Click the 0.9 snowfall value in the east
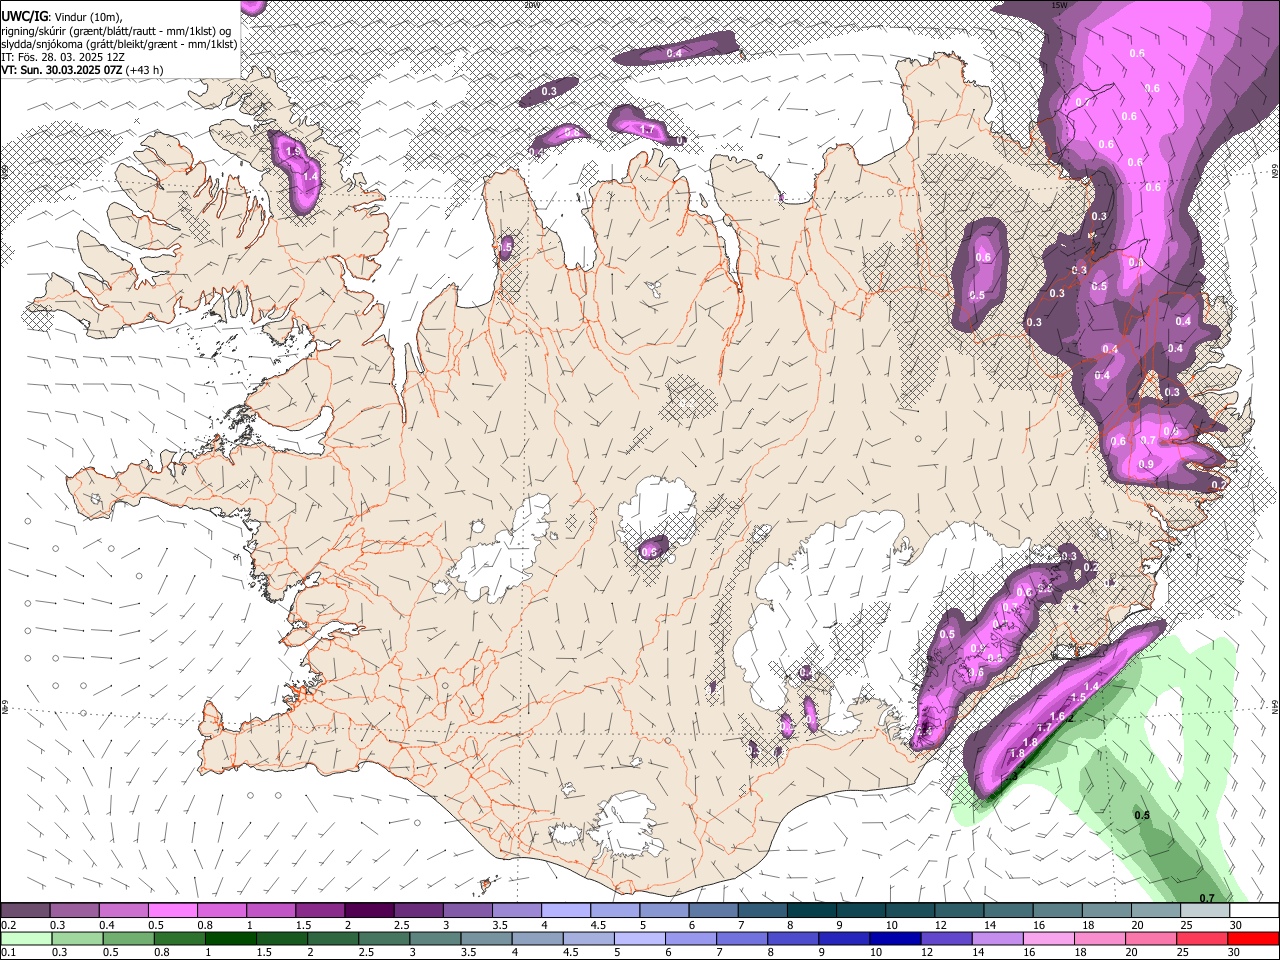Screen dimensions: 1280x960 [x=1146, y=464]
